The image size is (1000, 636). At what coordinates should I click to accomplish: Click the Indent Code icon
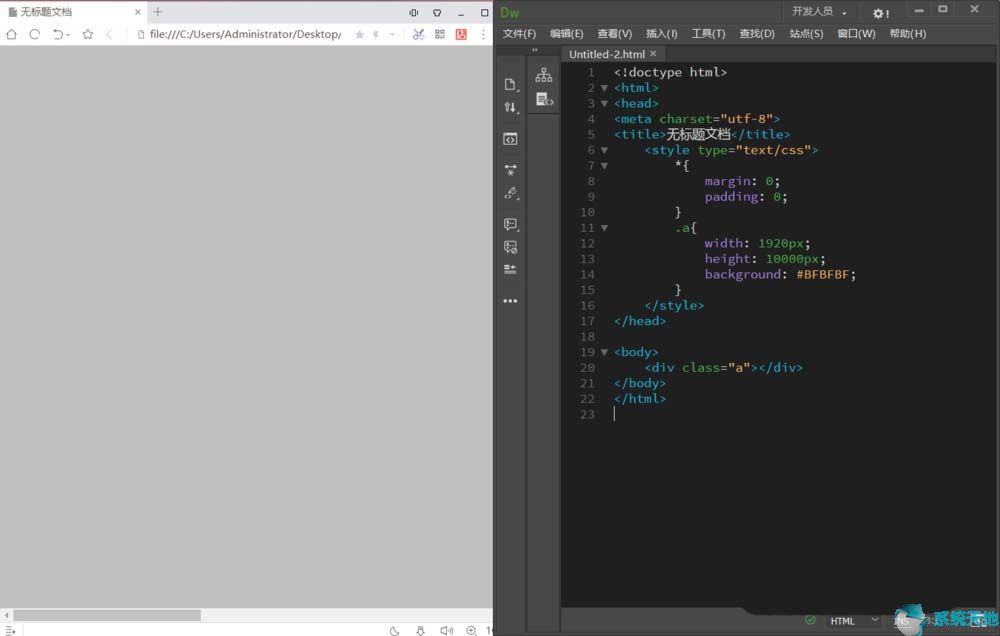click(510, 269)
